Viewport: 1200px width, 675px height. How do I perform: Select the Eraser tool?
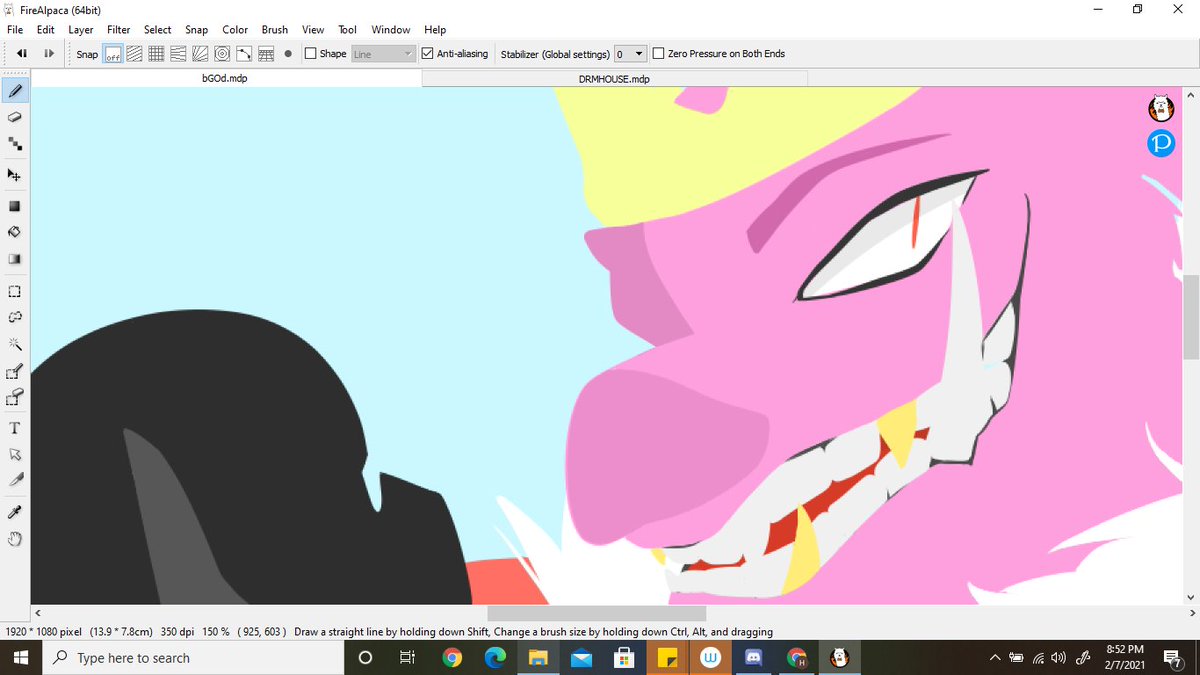[15, 118]
